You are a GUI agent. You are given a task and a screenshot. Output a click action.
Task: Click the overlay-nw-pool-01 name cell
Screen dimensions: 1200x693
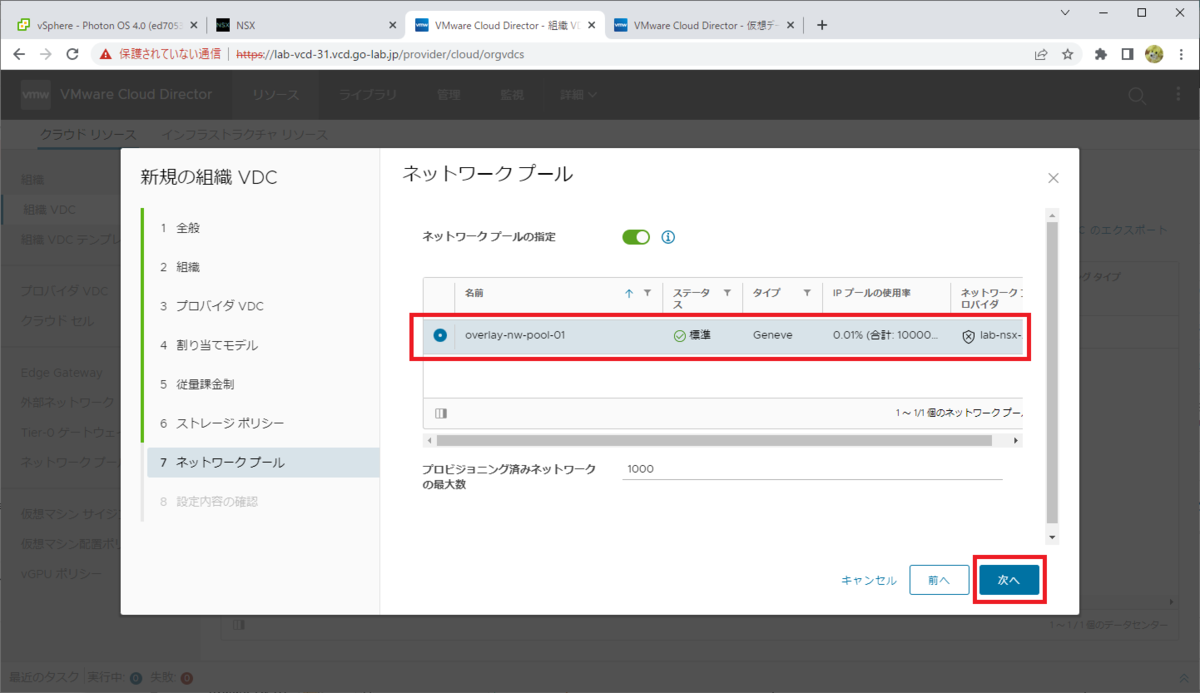click(515, 335)
